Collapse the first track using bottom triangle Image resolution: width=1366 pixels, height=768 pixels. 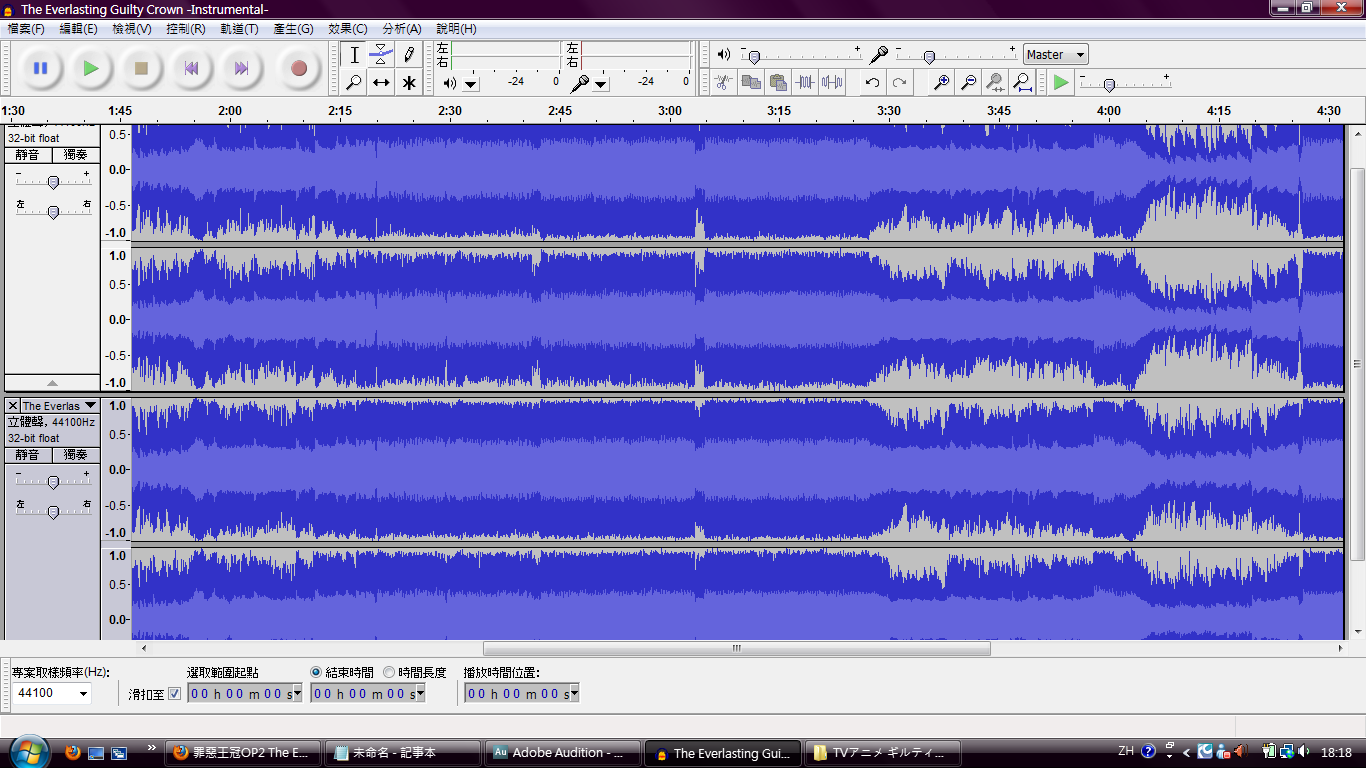[x=52, y=383]
